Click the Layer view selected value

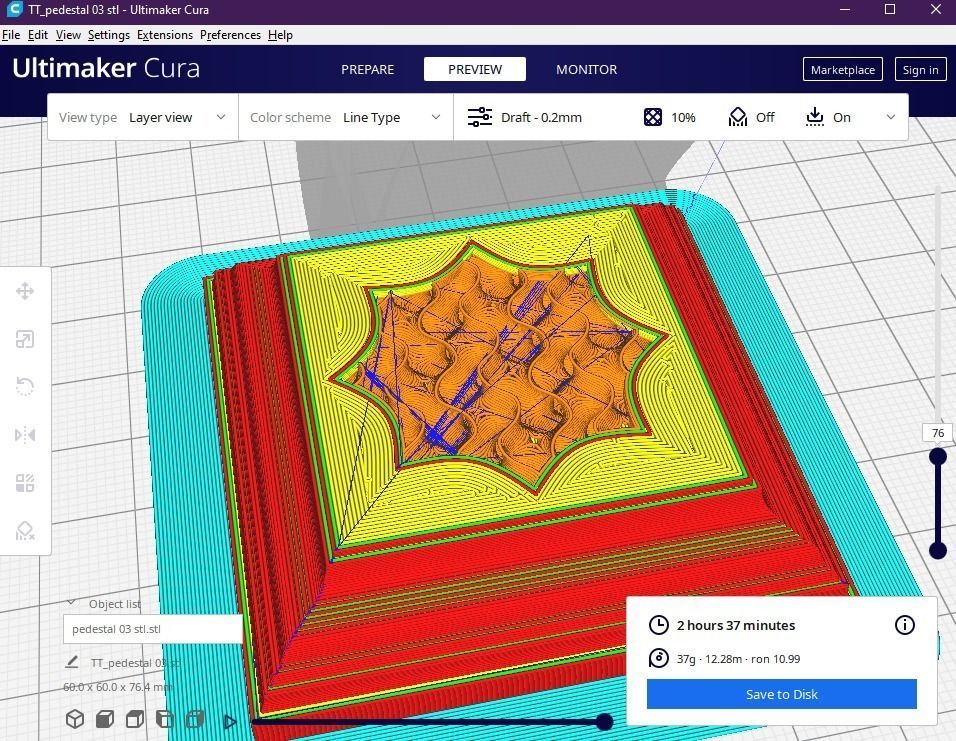pyautogui.click(x=160, y=117)
